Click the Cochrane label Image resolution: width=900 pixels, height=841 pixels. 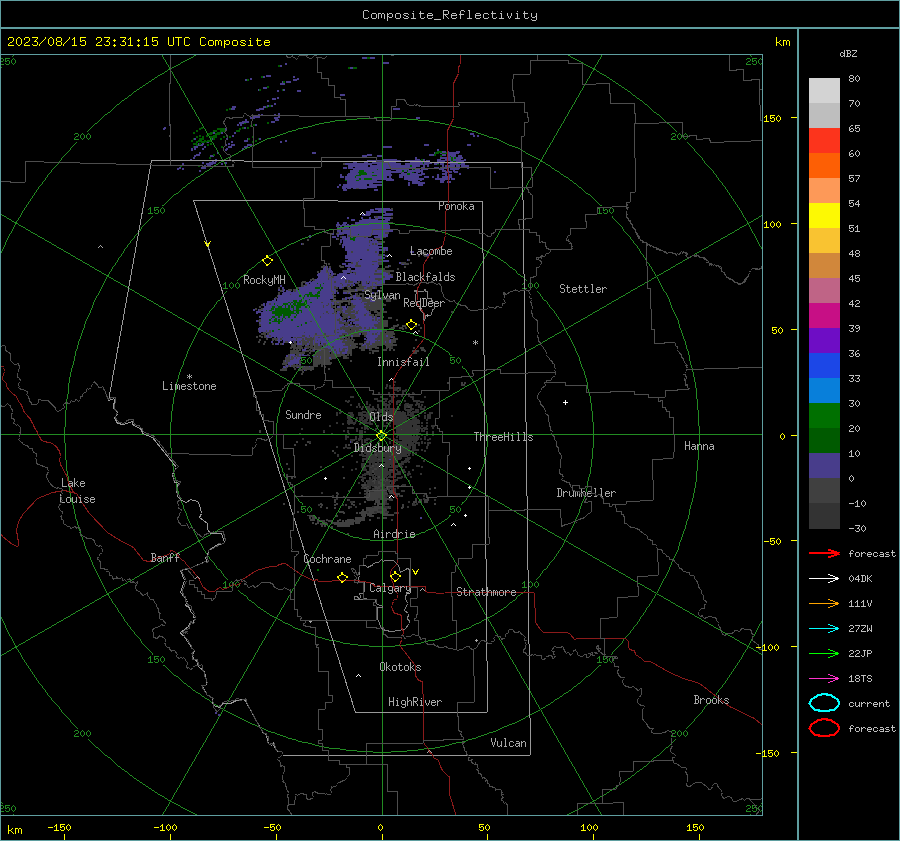pyautogui.click(x=327, y=559)
